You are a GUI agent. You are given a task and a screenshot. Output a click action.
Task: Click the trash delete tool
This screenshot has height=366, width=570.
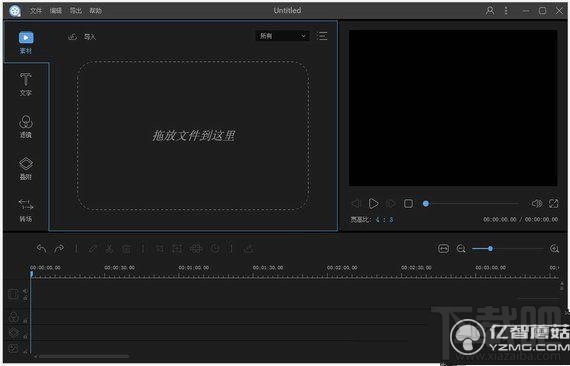coord(126,249)
